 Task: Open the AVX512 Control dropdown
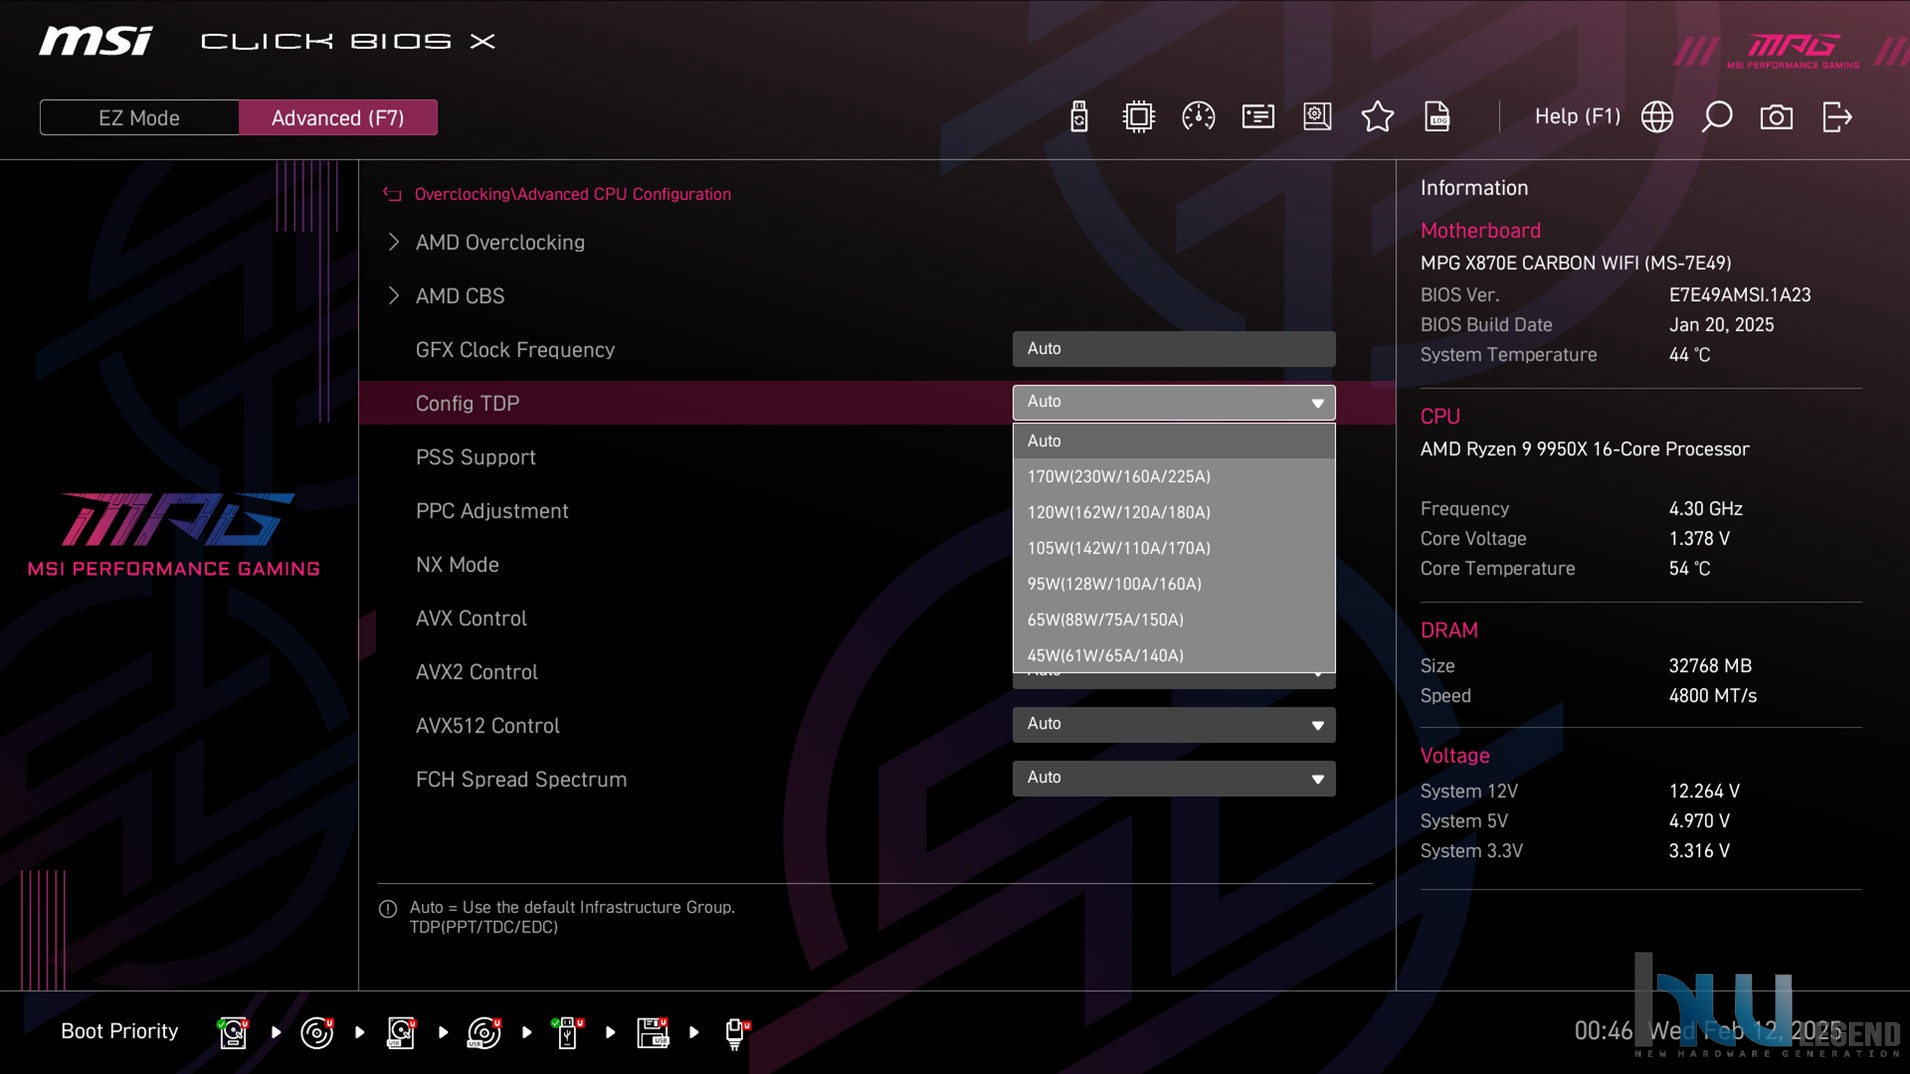pyautogui.click(x=1174, y=724)
